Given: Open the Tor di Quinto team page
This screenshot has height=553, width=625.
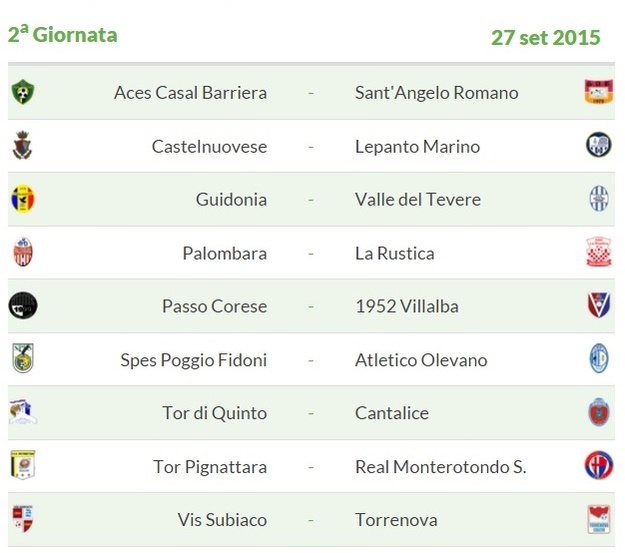Looking at the screenshot, I should [215, 413].
